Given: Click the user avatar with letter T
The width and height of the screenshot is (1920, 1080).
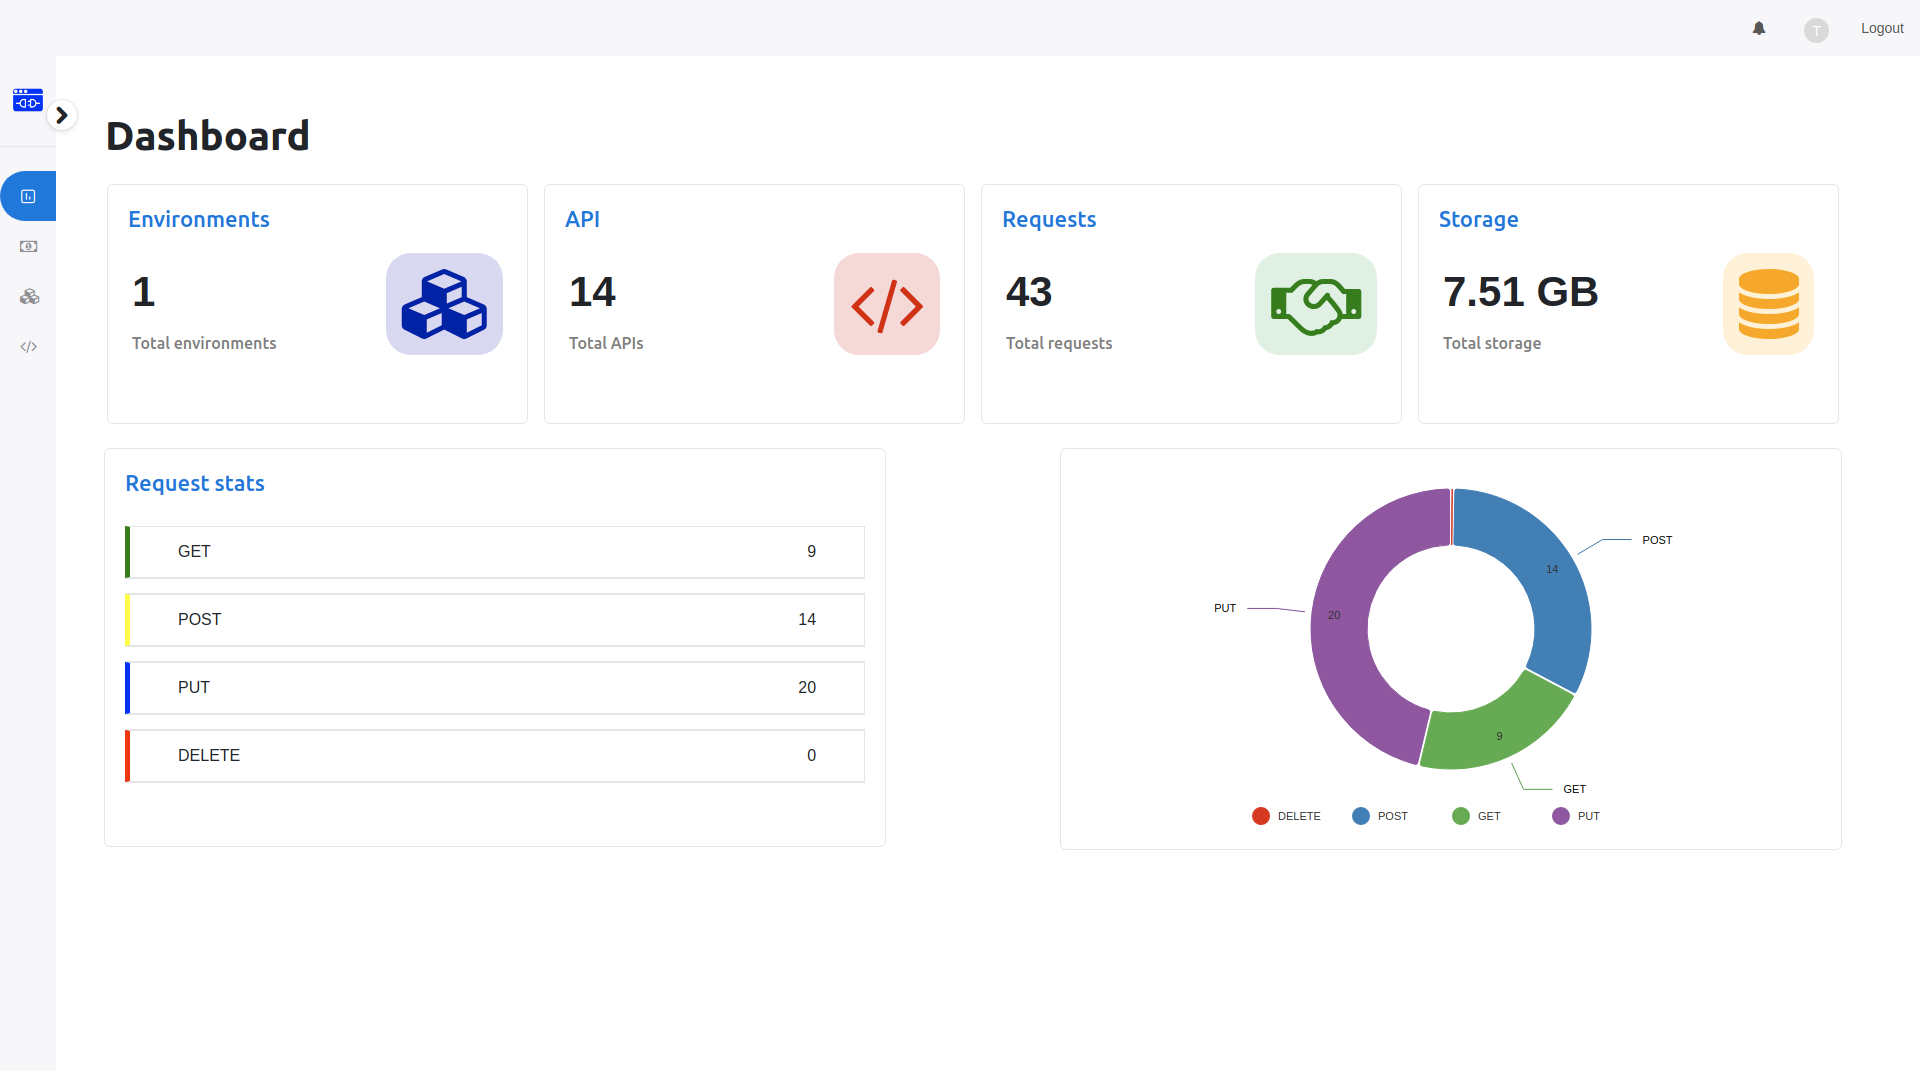Looking at the screenshot, I should coord(1816,30).
